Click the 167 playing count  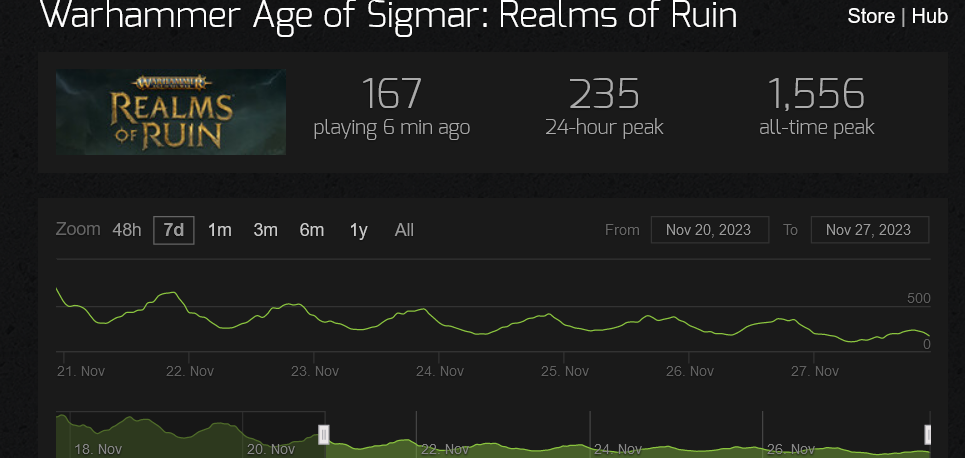tap(391, 94)
